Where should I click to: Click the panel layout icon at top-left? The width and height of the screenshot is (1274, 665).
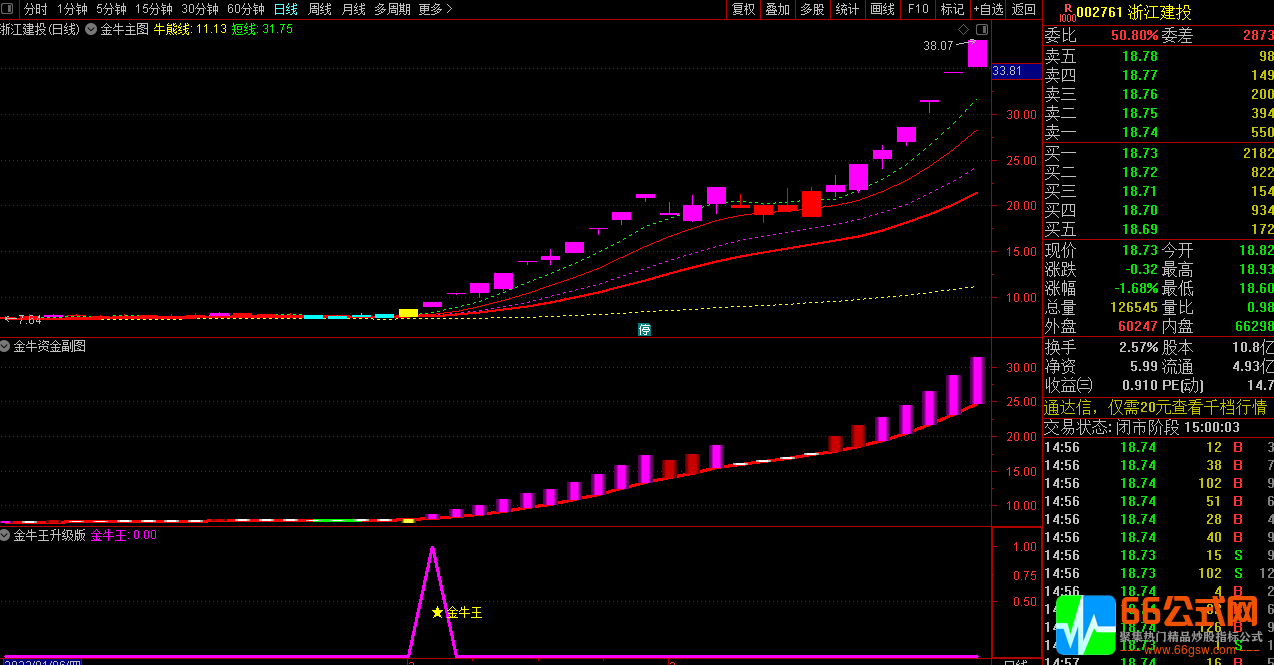(9, 9)
